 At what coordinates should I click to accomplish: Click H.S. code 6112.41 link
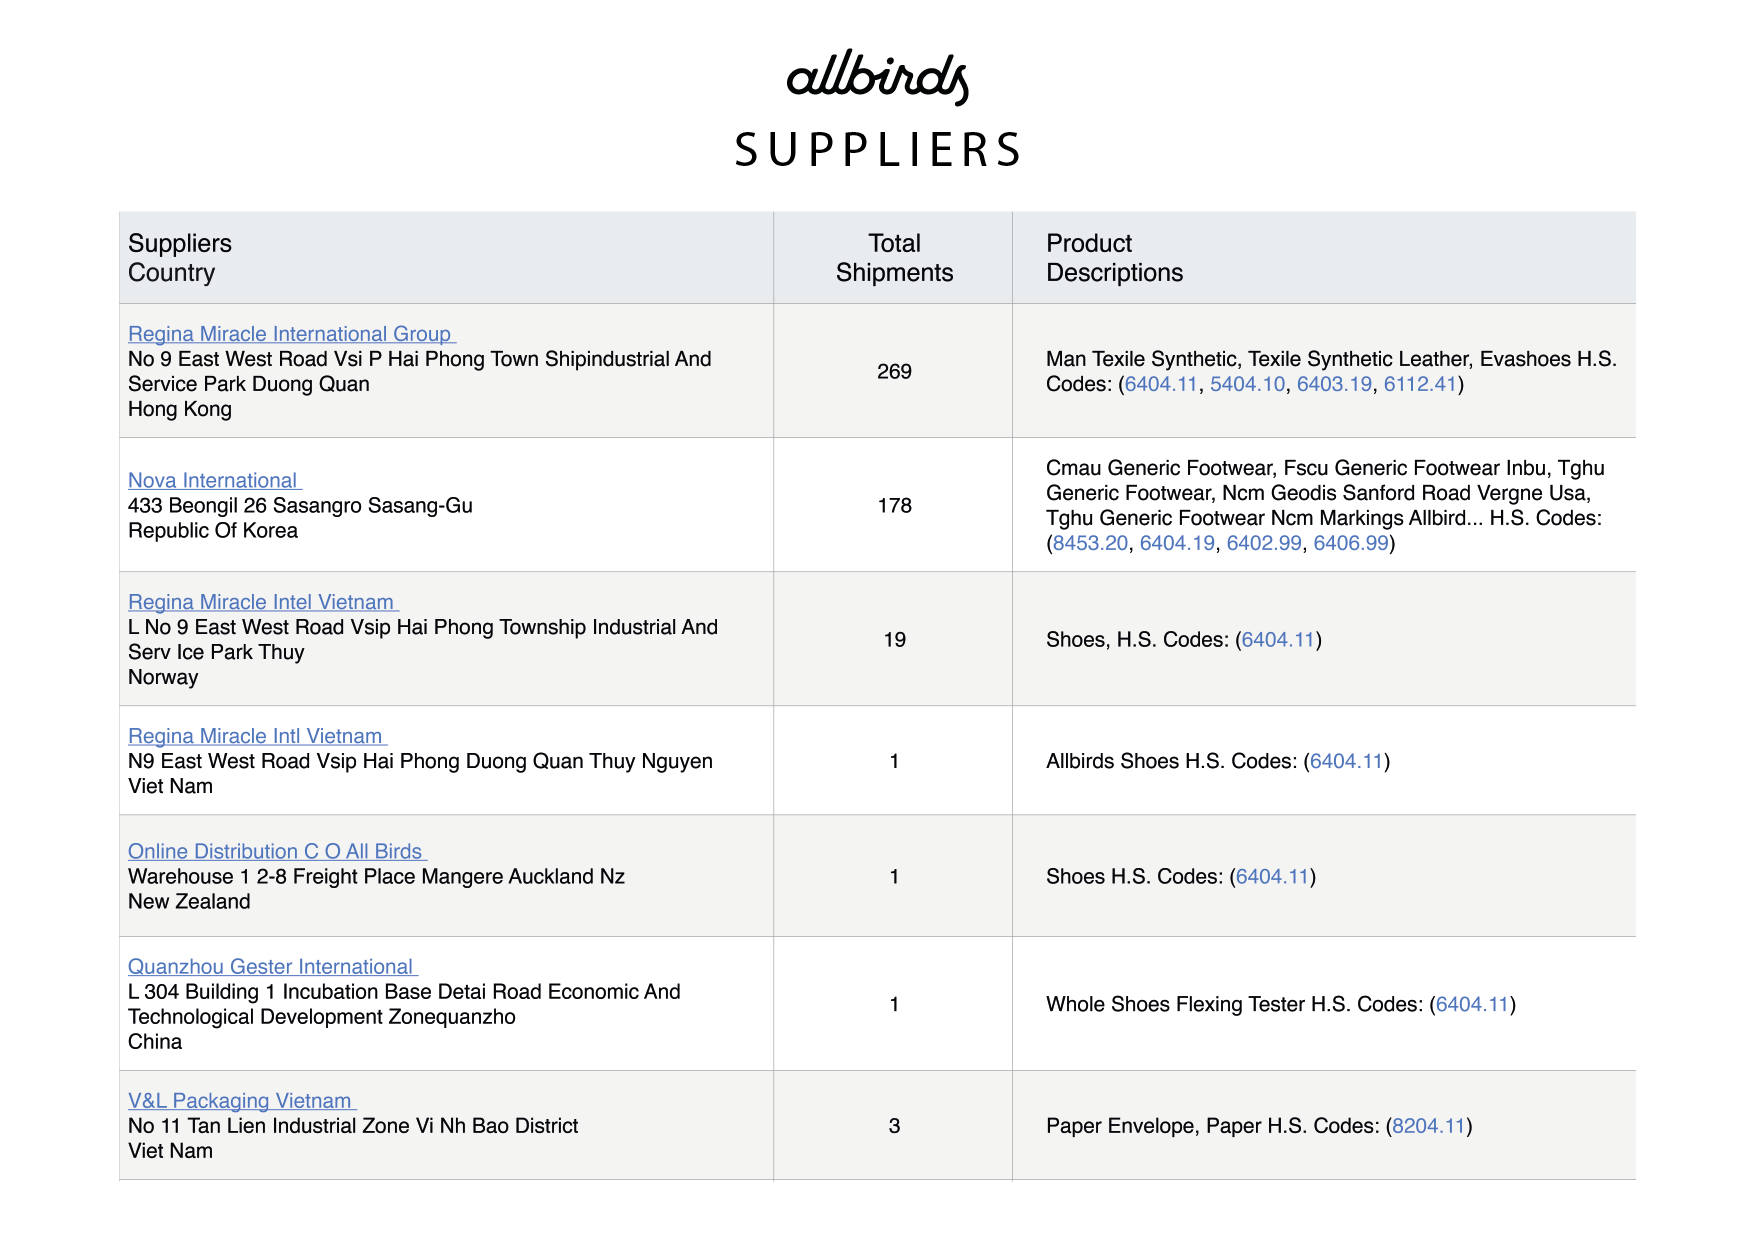point(1420,384)
